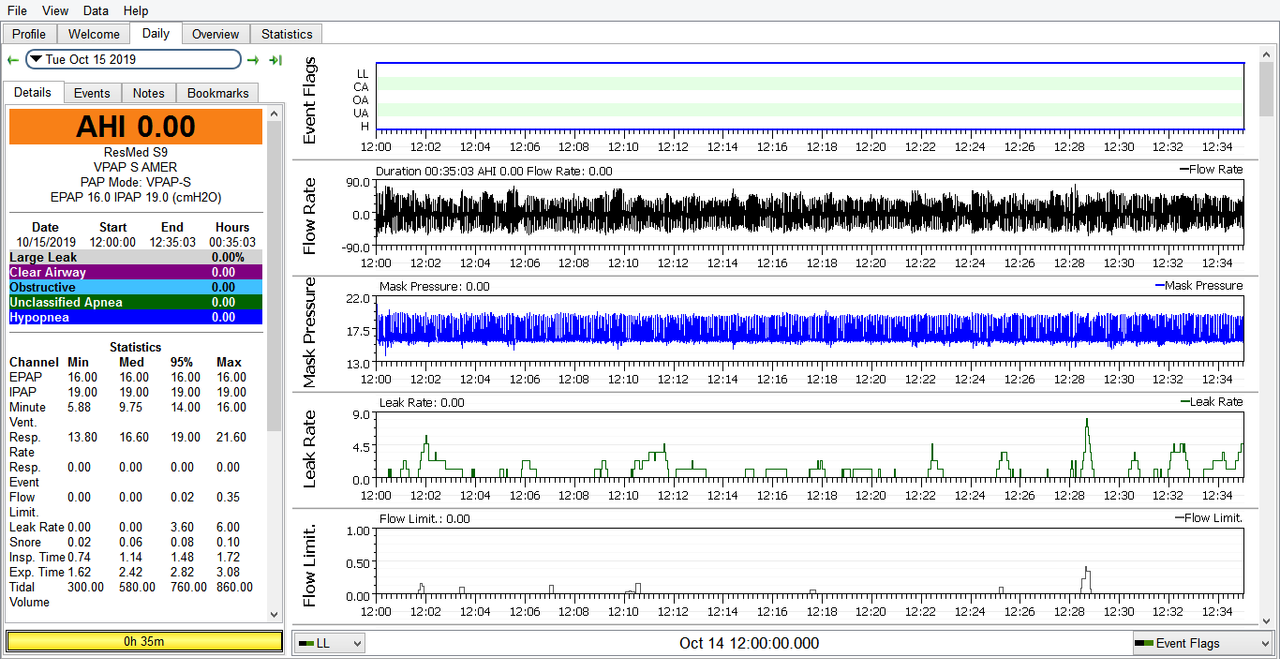Open the LL graph selector dropdown
The width and height of the screenshot is (1280, 659).
click(x=330, y=643)
